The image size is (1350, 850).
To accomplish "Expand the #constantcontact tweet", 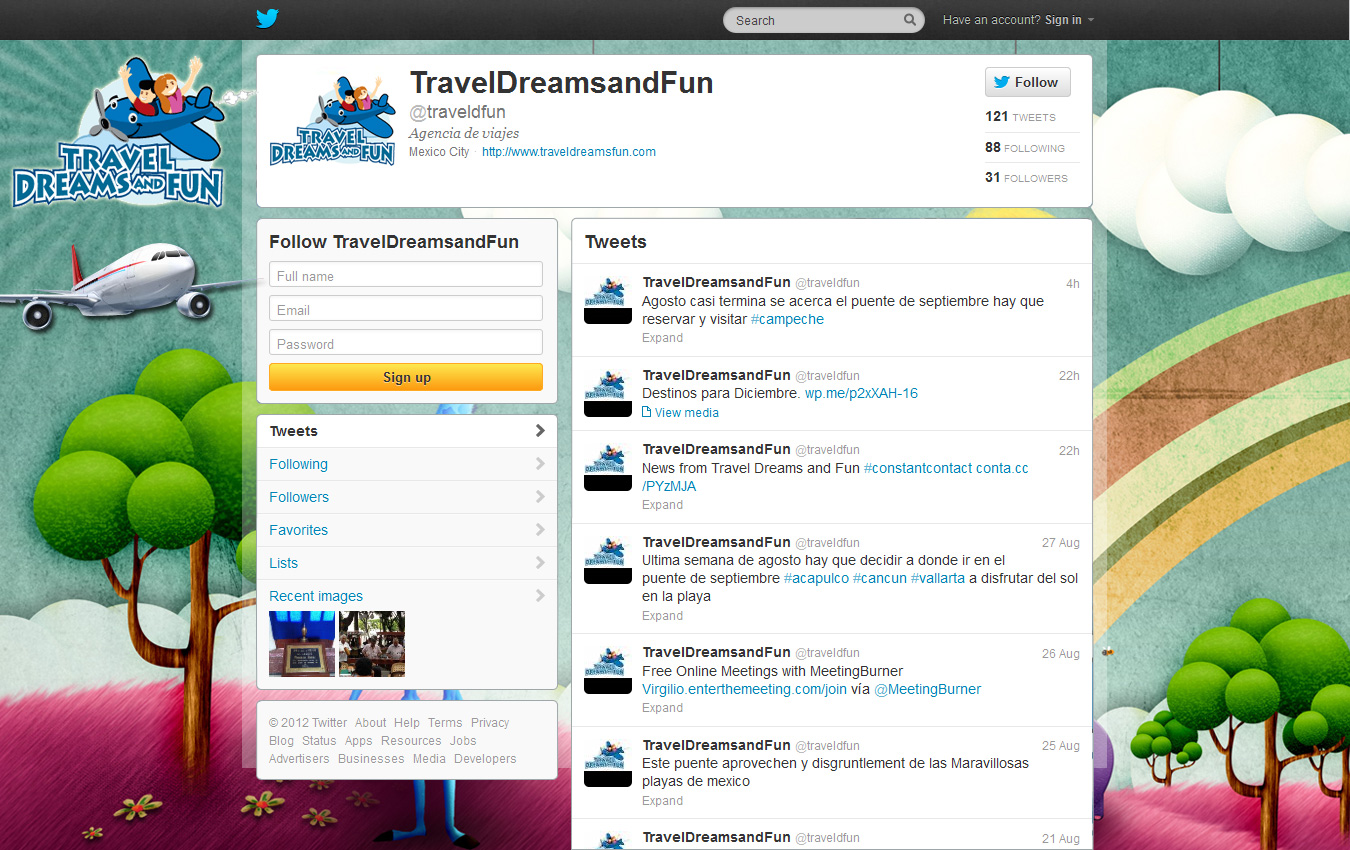I will (662, 505).
